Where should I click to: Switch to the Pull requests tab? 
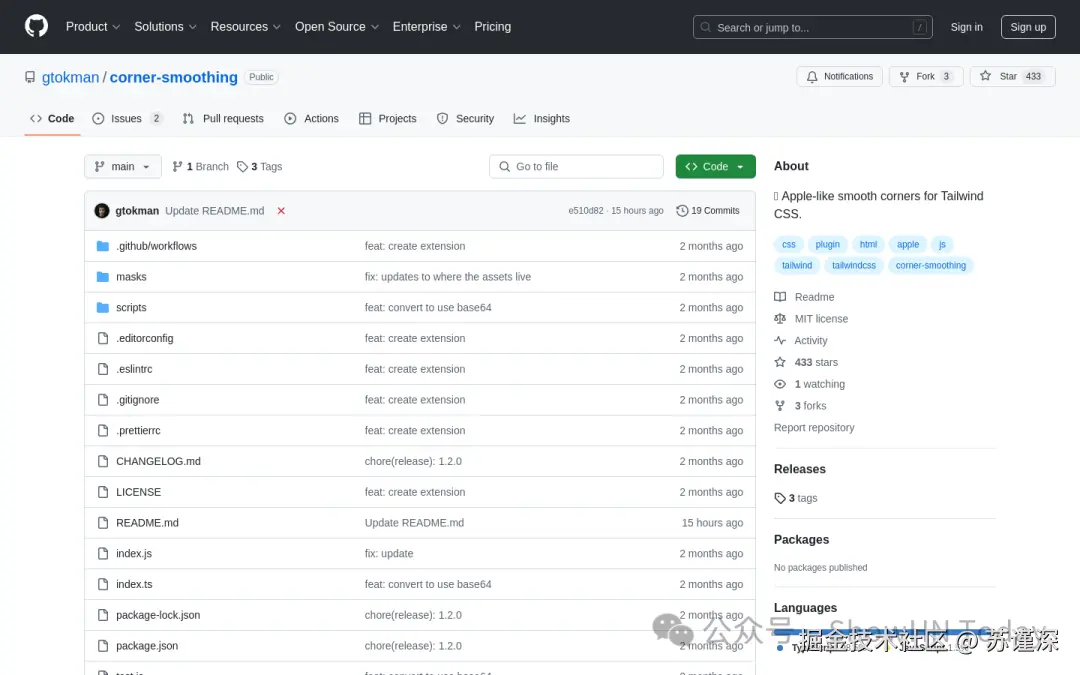pos(223,118)
